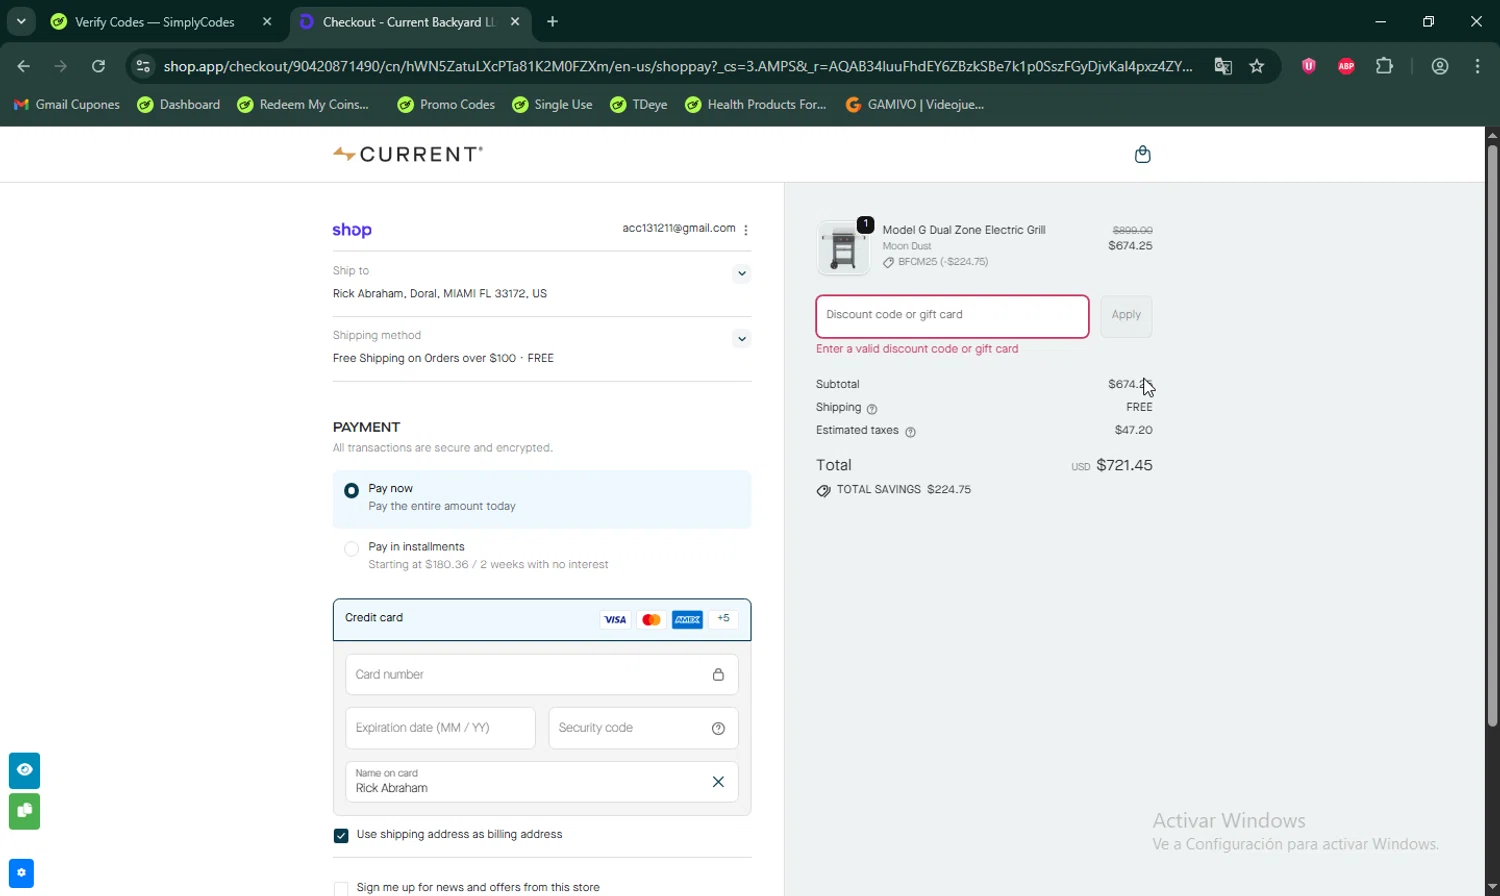Open the tab search dropdown arrow
This screenshot has width=1500, height=896.
21,21
